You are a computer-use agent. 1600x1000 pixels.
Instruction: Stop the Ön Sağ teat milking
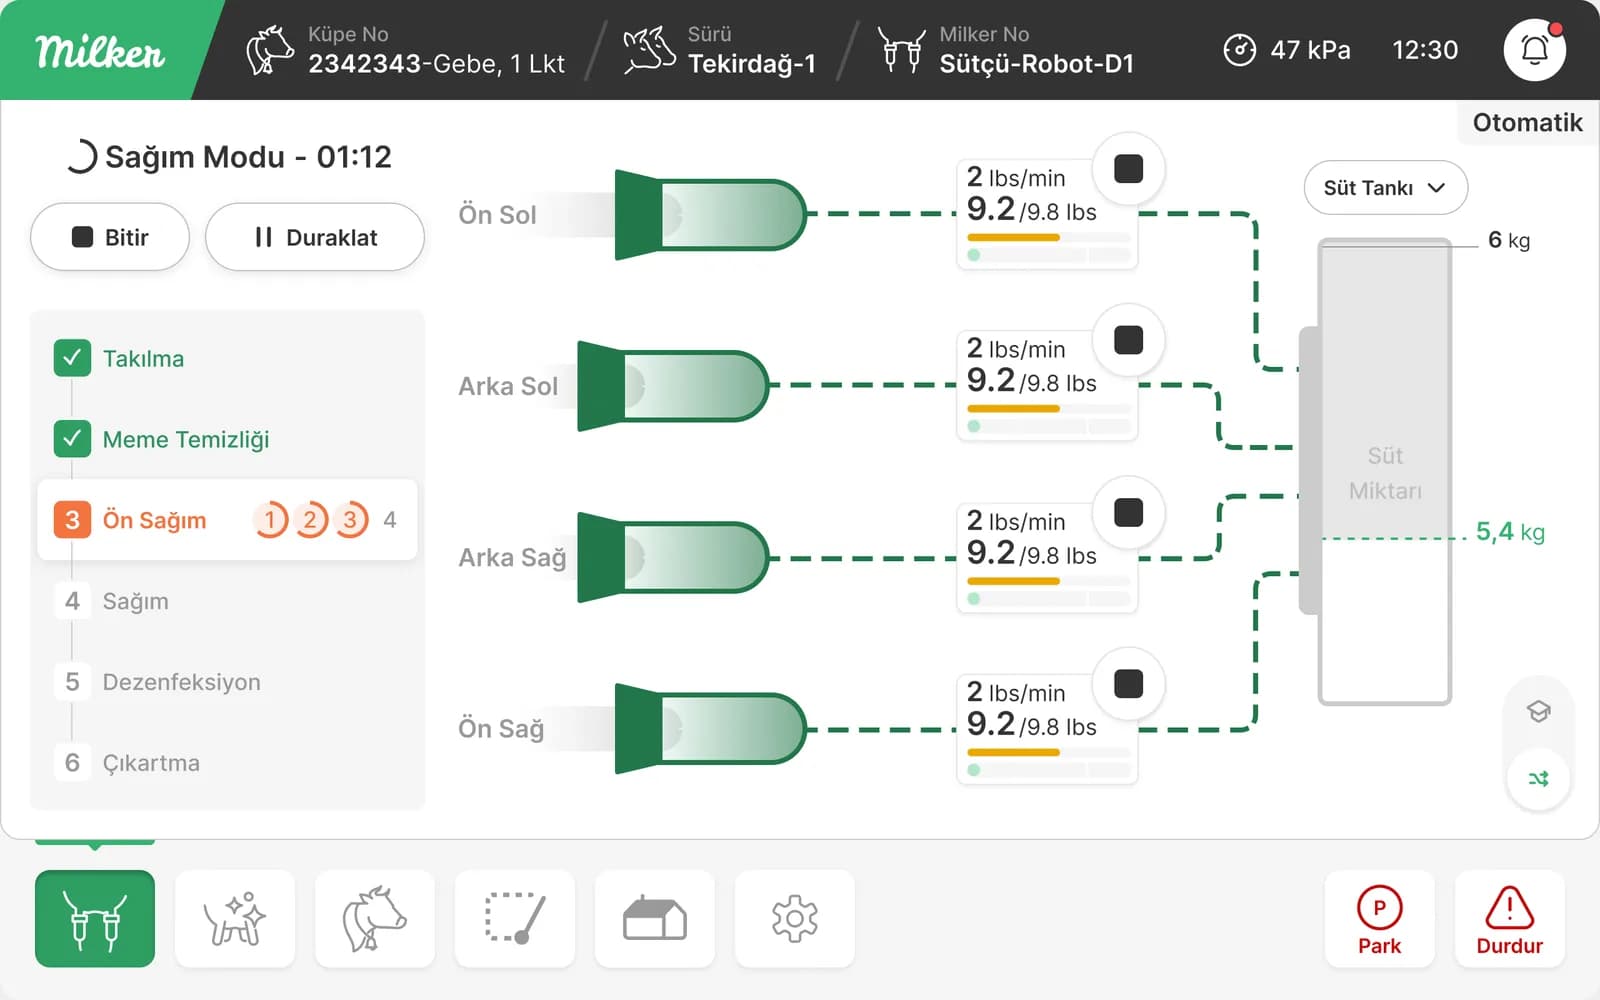pos(1128,684)
